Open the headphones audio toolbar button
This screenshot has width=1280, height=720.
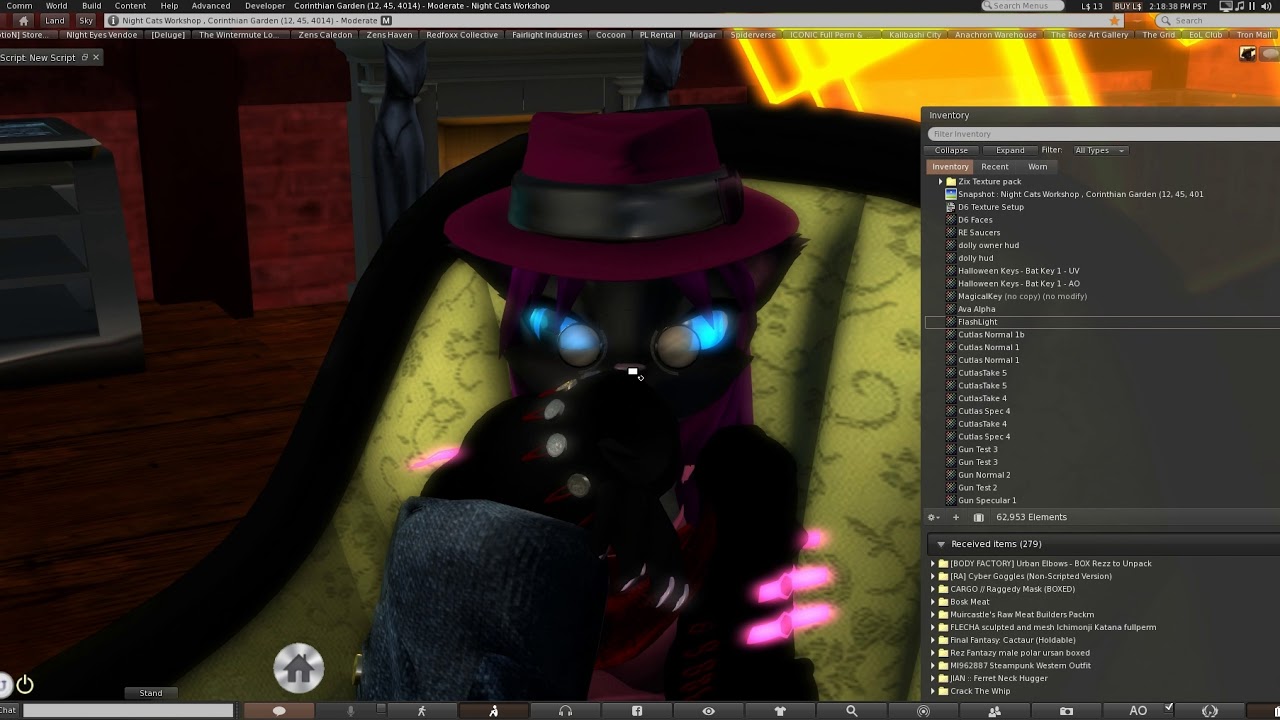click(x=565, y=711)
